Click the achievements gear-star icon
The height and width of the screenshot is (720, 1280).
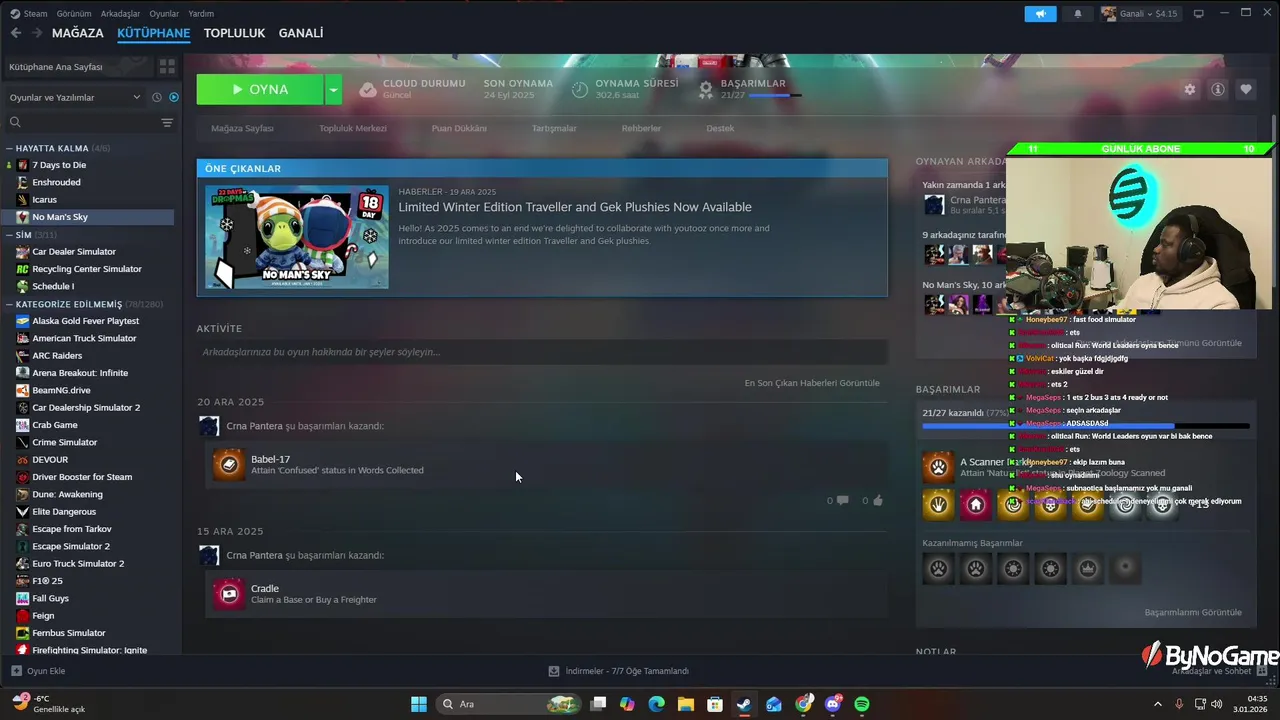(x=706, y=89)
